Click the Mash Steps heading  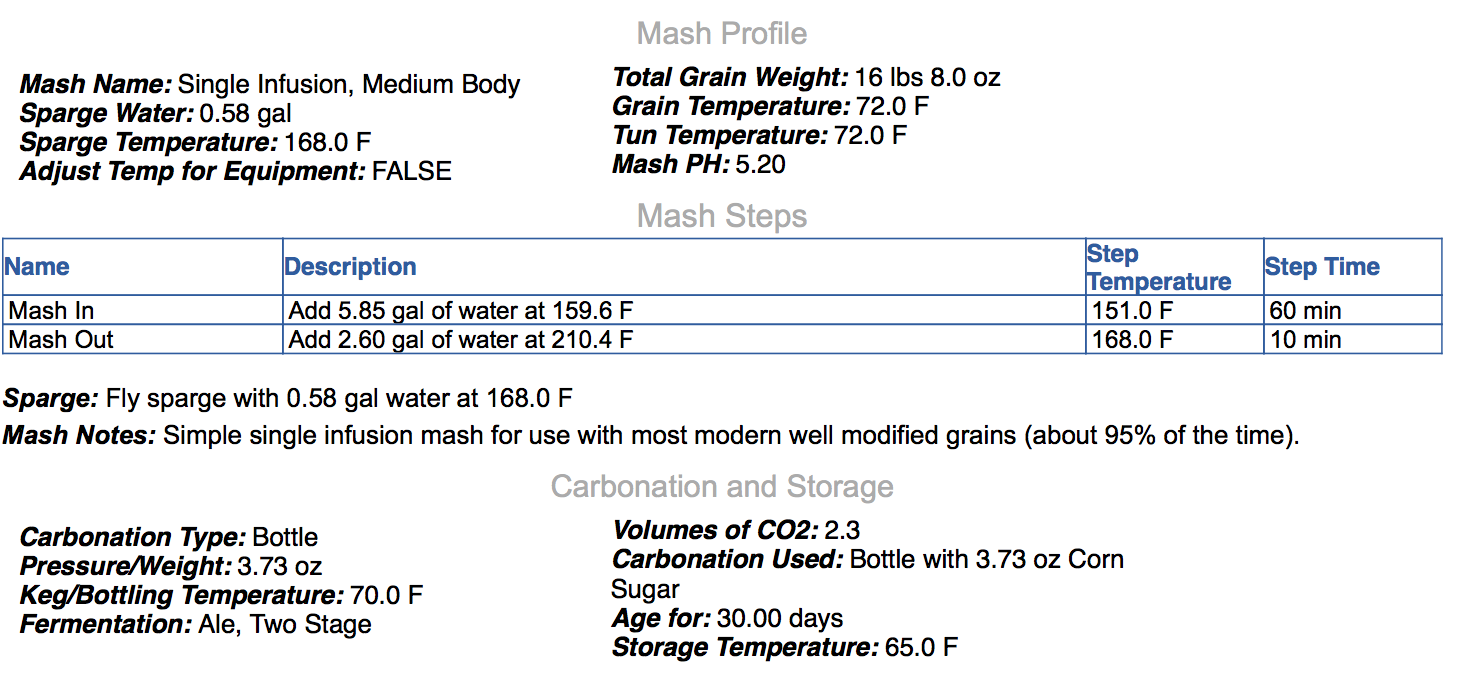[x=721, y=216]
